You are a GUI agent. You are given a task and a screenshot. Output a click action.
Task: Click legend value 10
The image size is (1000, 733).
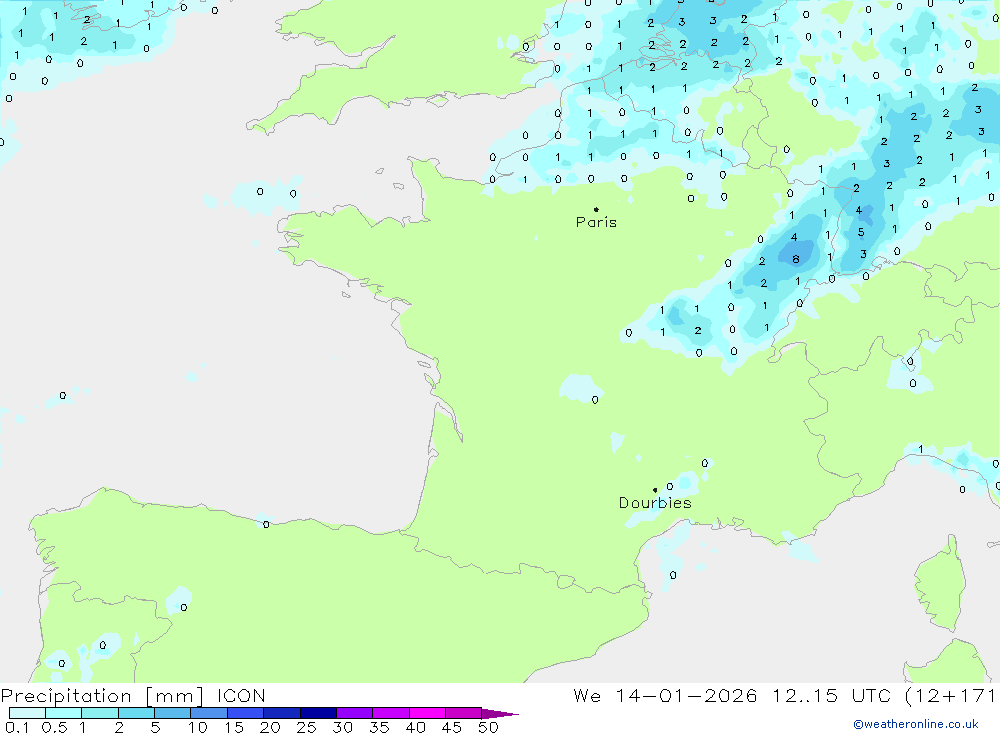[x=198, y=727]
